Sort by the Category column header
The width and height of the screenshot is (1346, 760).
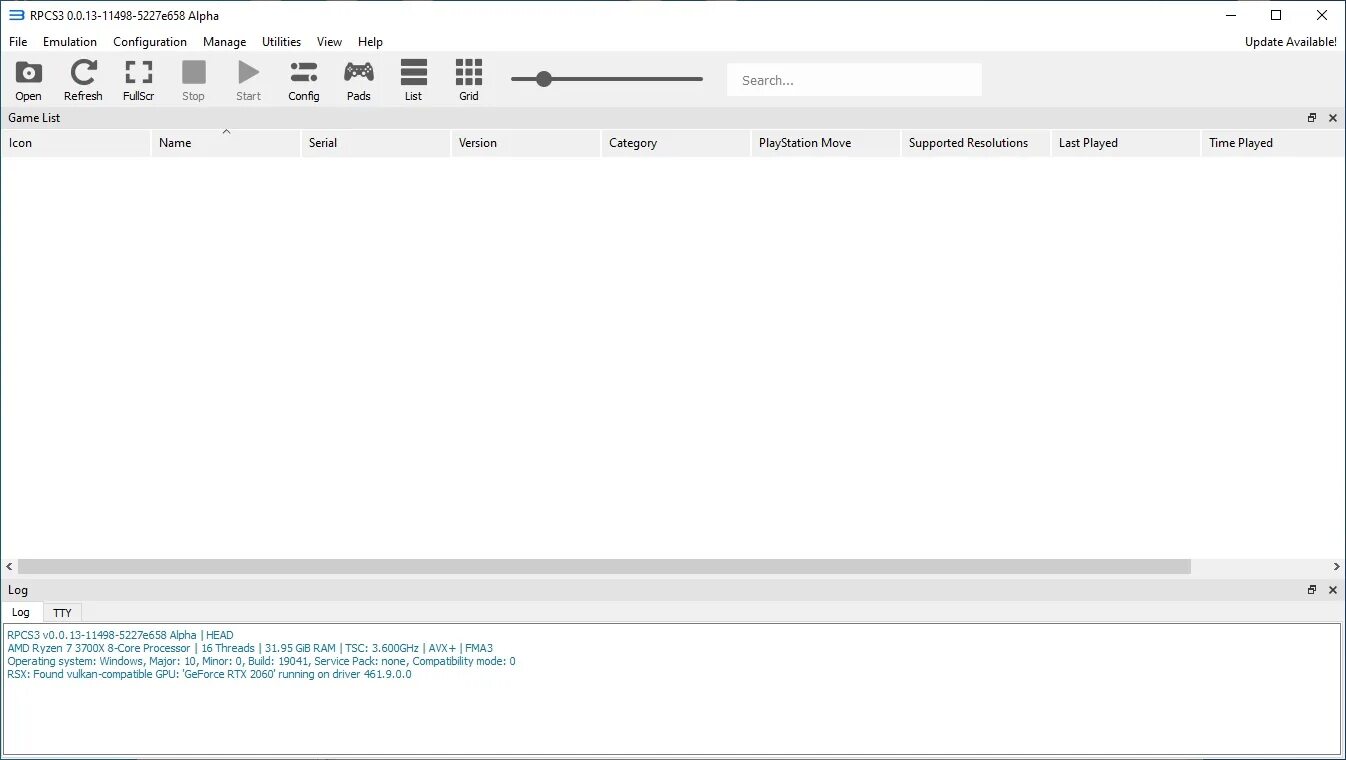click(x=676, y=143)
